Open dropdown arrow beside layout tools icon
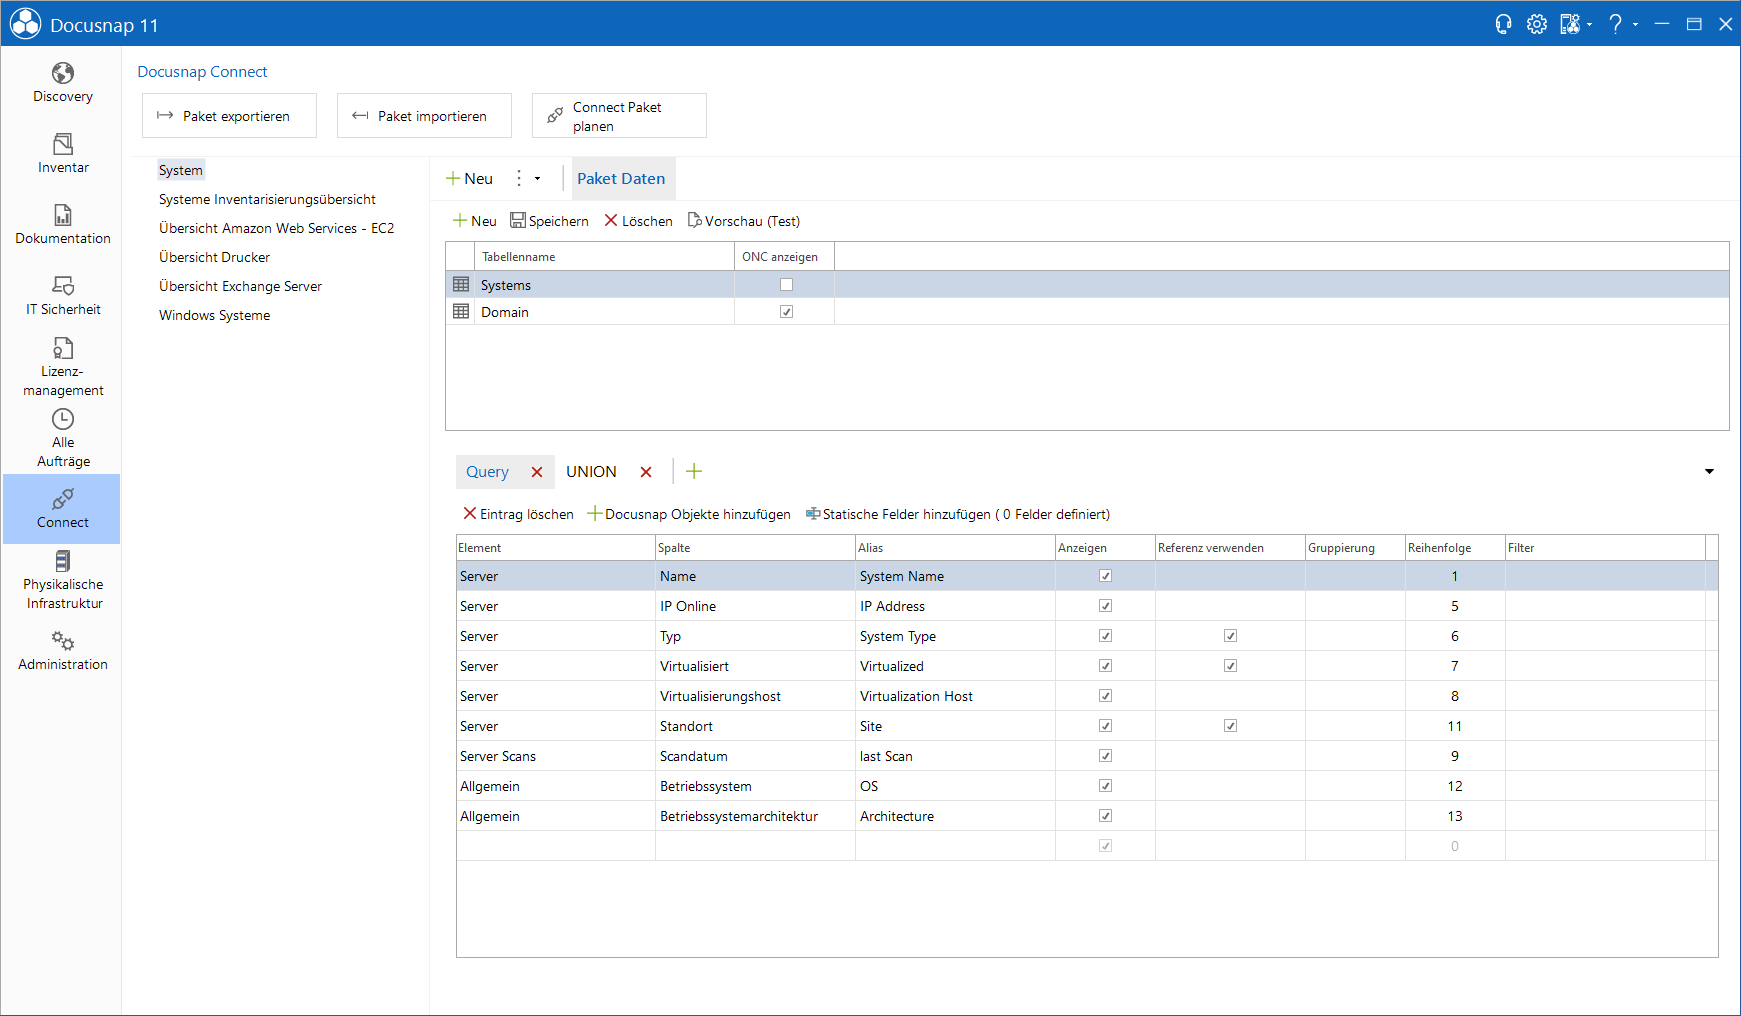Screen dimensions: 1741x1016 [1589, 24]
